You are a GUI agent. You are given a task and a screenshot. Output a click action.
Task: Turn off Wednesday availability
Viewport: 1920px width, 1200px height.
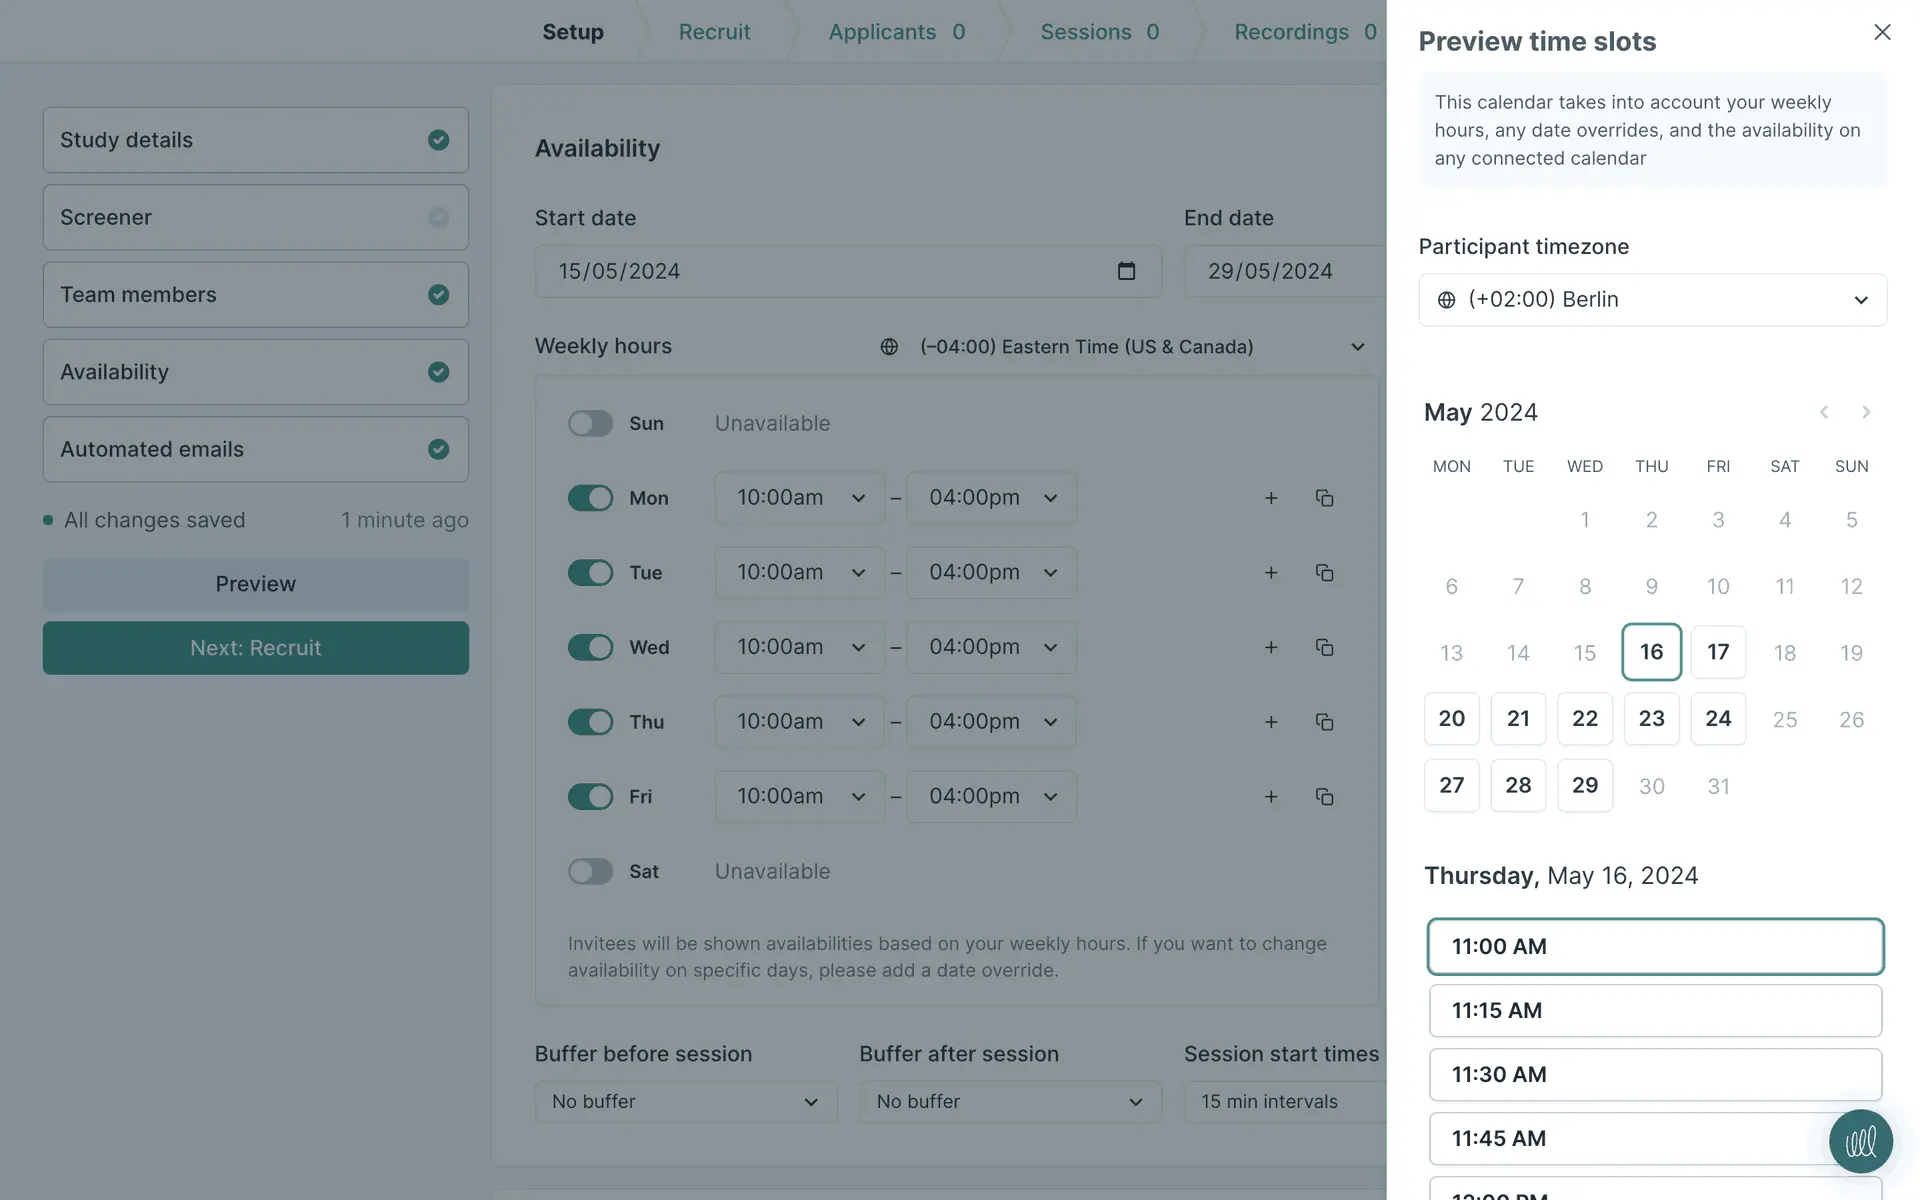coord(590,647)
